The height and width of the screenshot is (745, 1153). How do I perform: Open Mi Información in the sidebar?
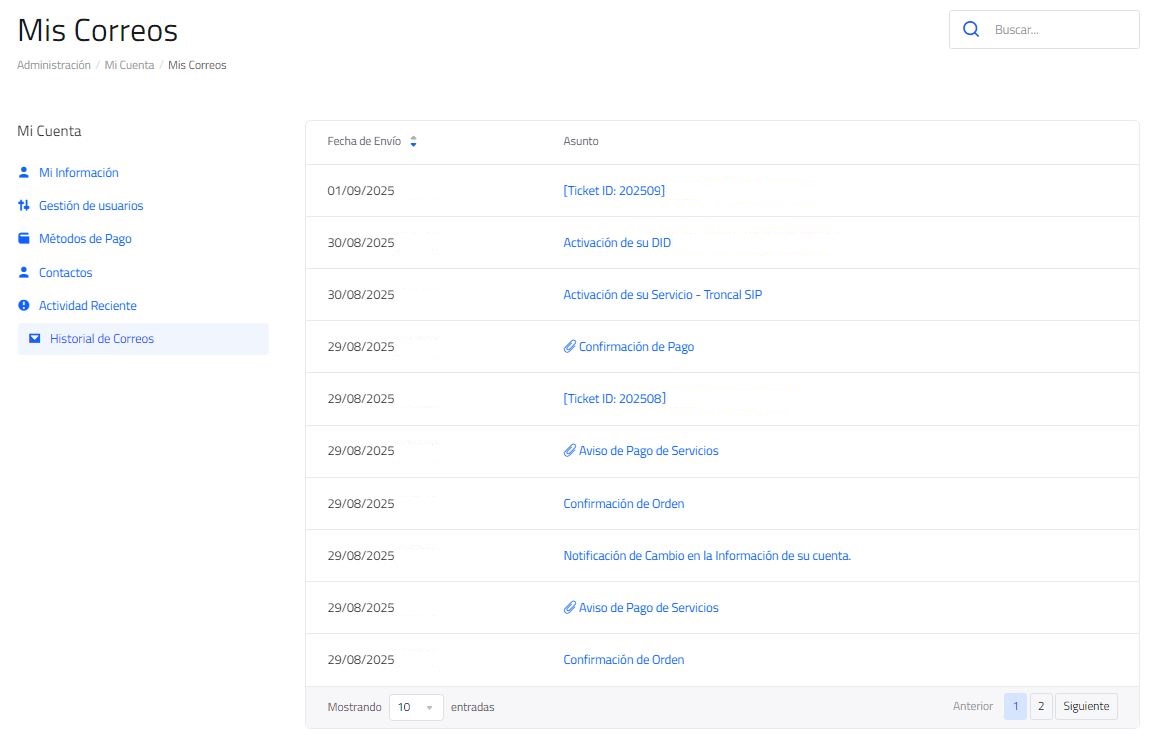pyautogui.click(x=79, y=172)
